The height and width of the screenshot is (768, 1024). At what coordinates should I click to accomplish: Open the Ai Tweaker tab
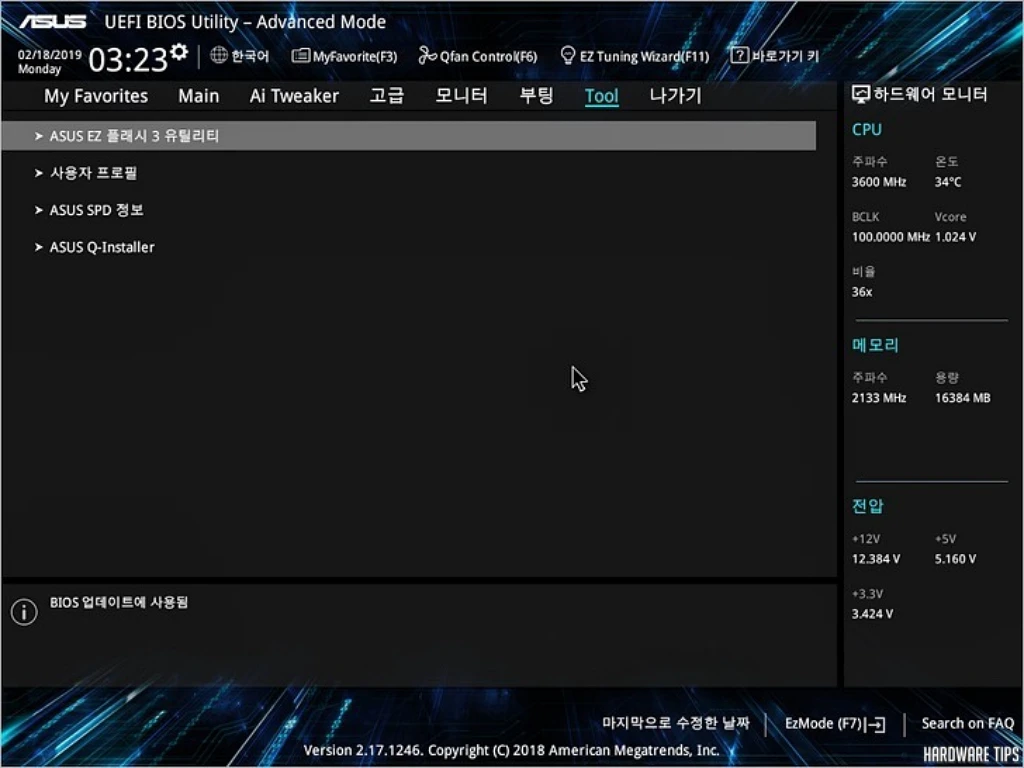coord(294,96)
